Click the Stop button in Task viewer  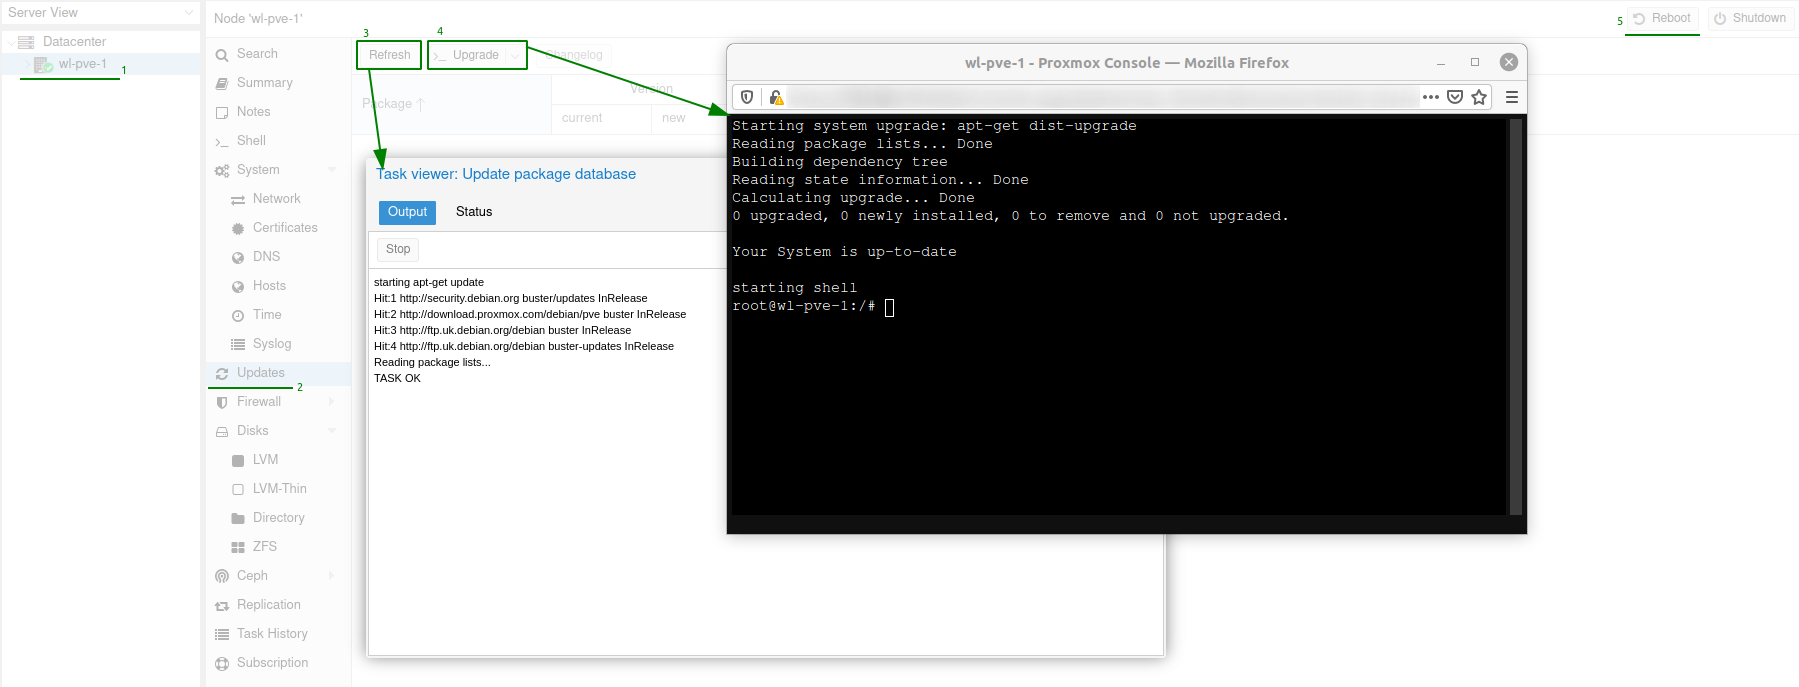398,249
